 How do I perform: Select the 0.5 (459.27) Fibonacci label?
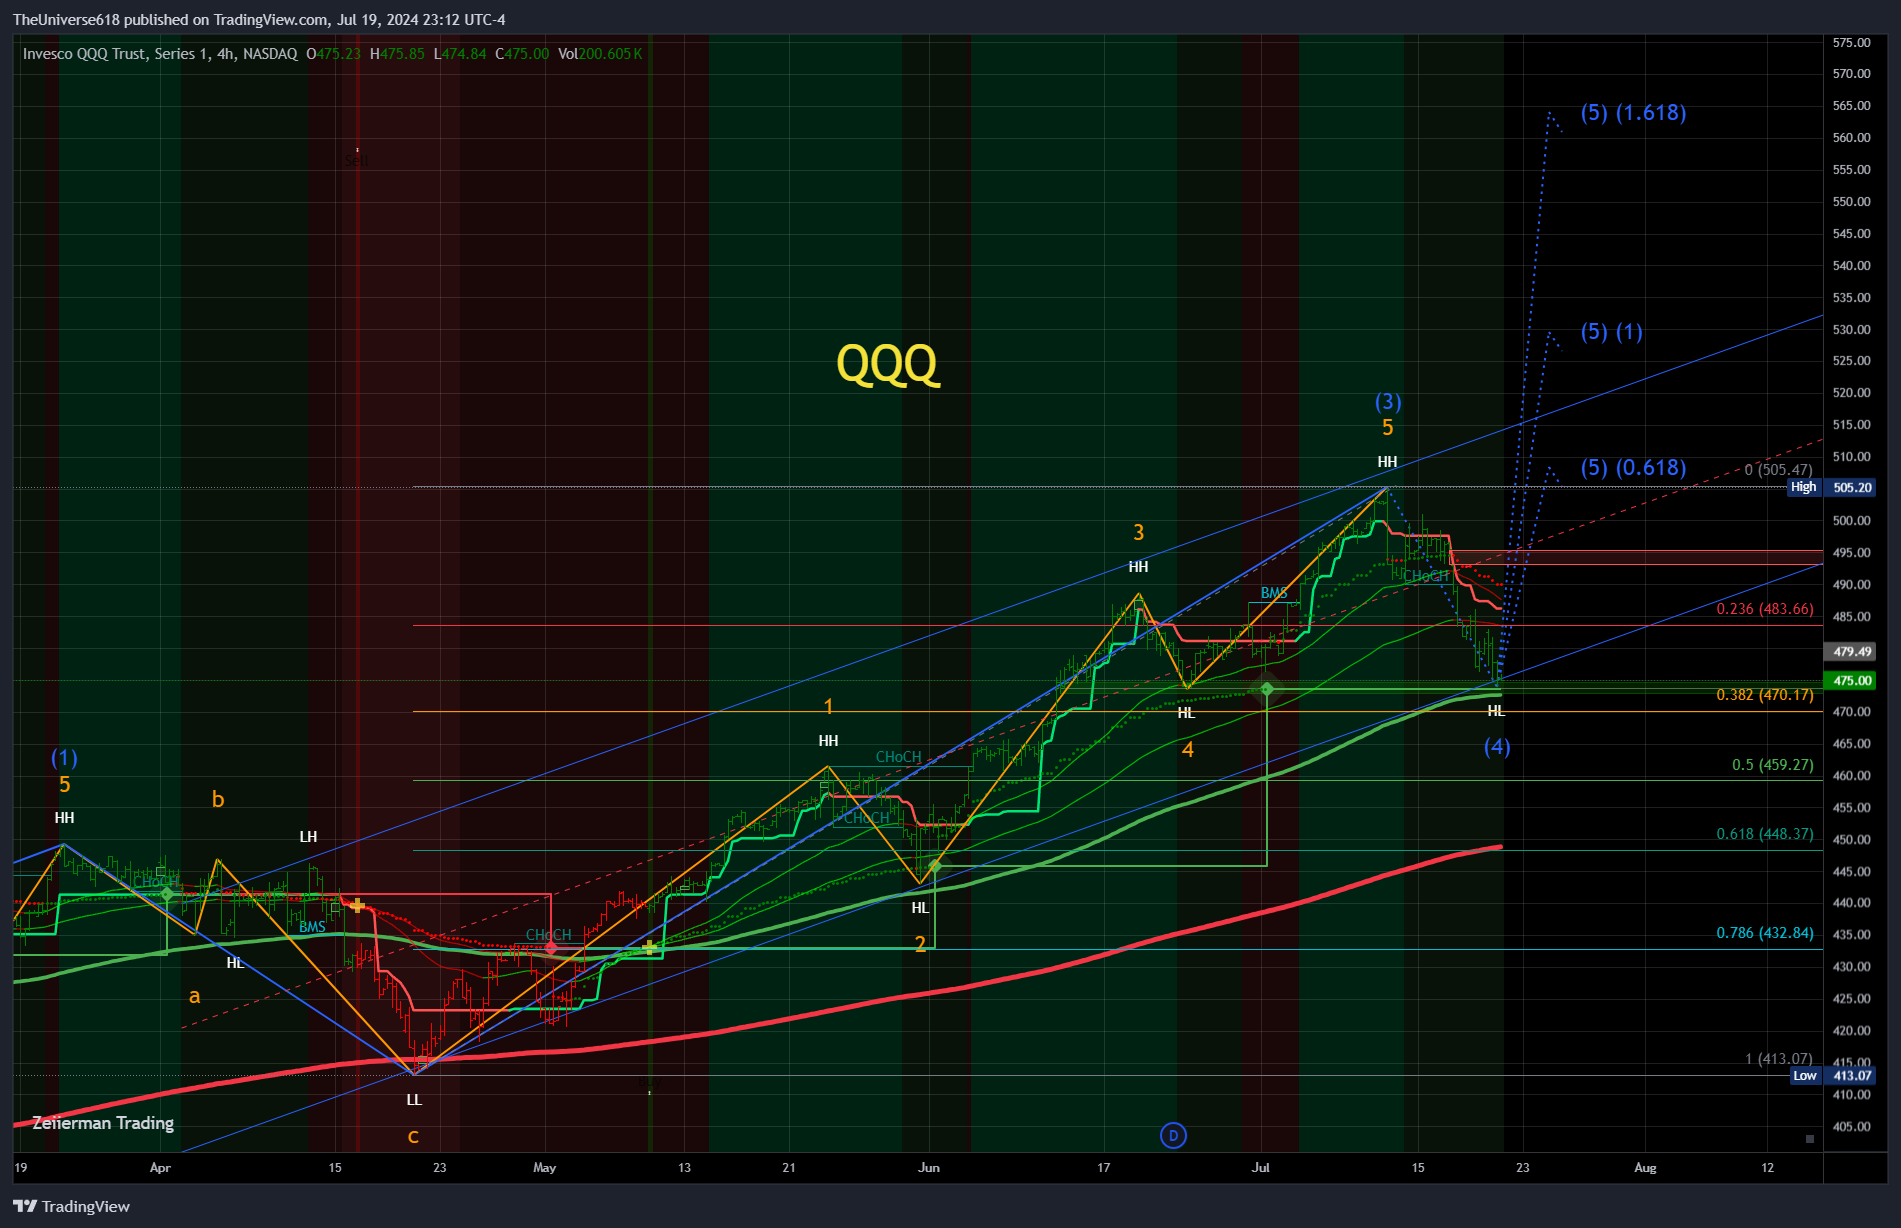point(1772,765)
